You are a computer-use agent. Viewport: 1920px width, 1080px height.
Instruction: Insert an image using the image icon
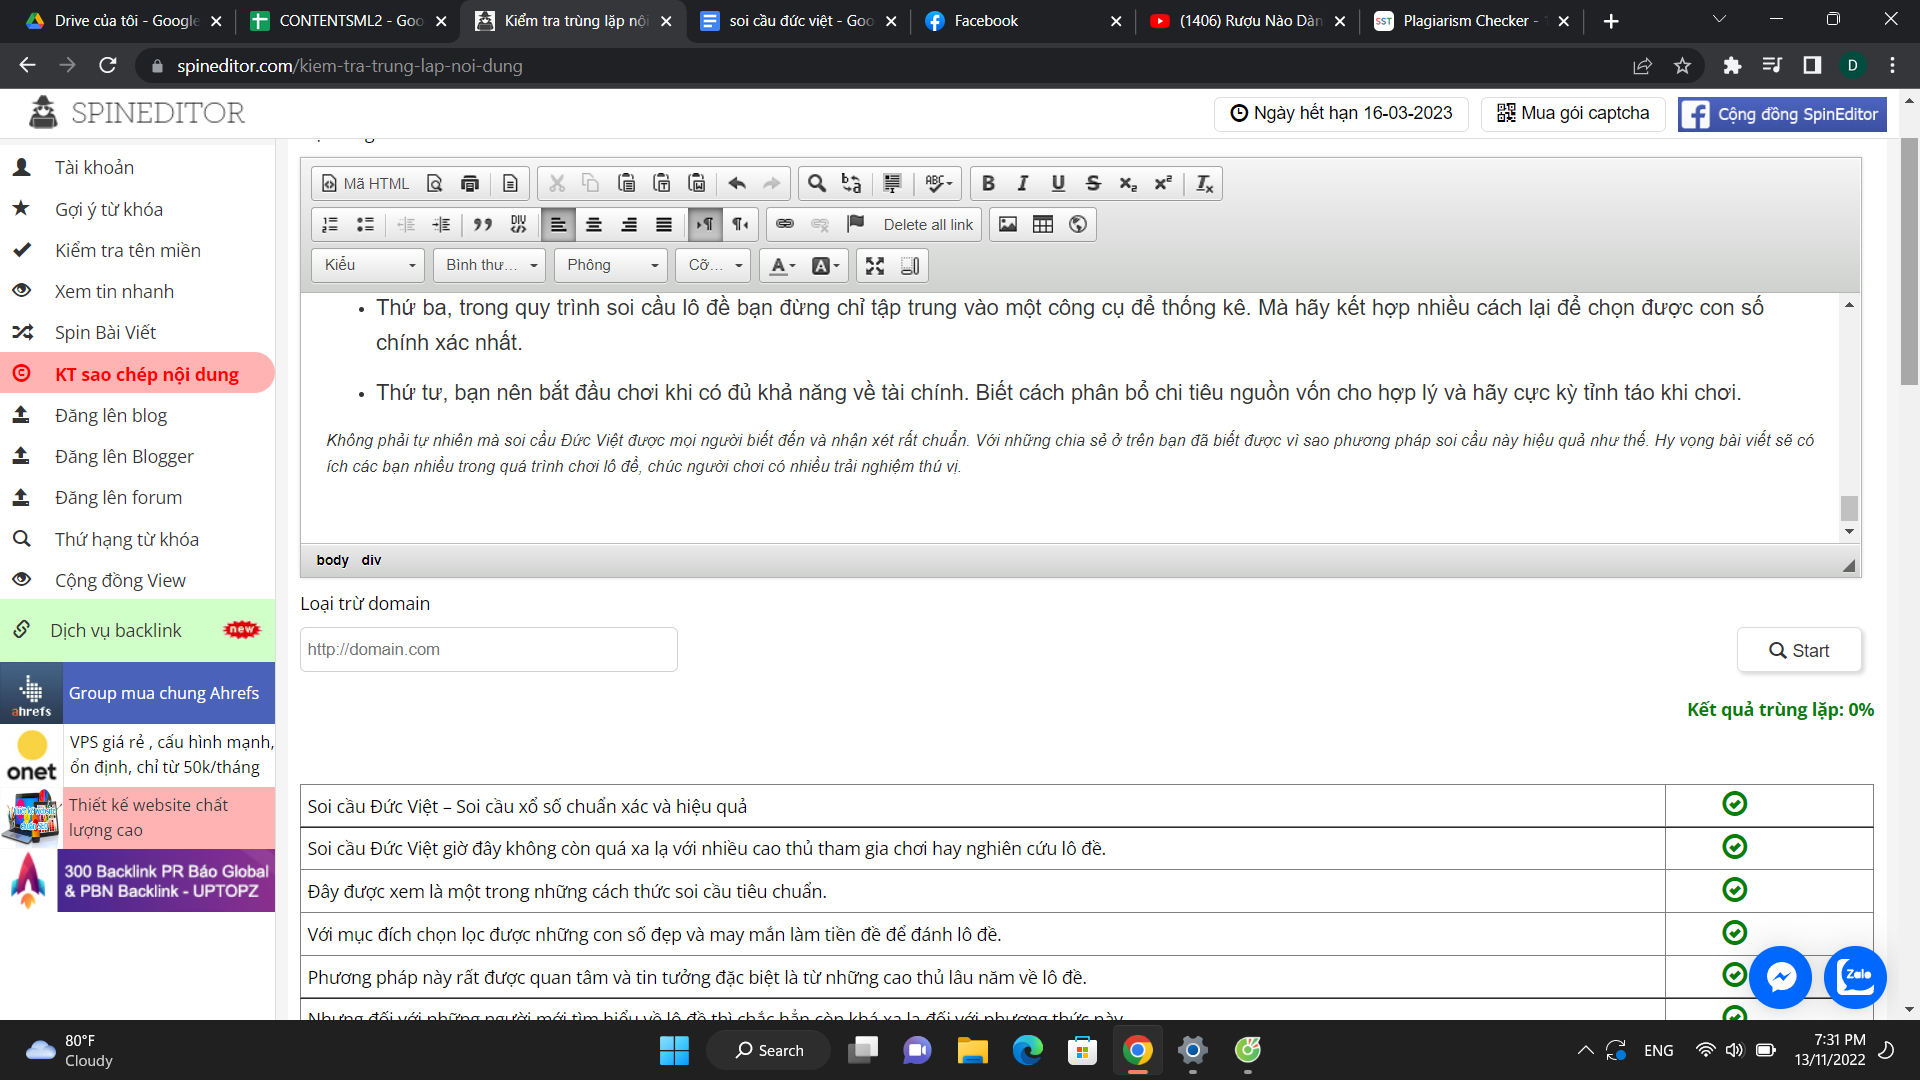click(1008, 224)
